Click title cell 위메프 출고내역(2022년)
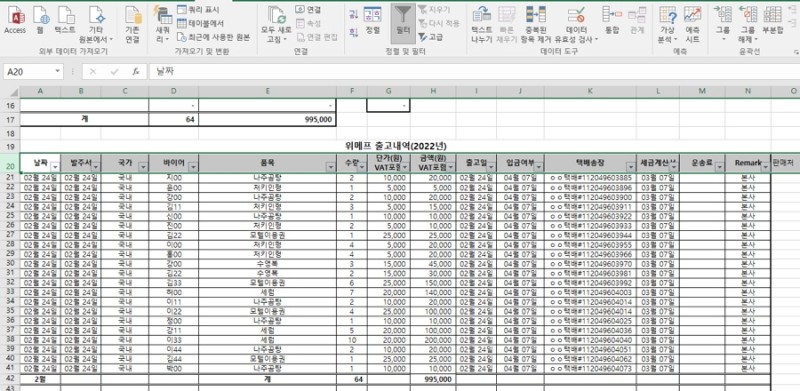 tap(395, 146)
